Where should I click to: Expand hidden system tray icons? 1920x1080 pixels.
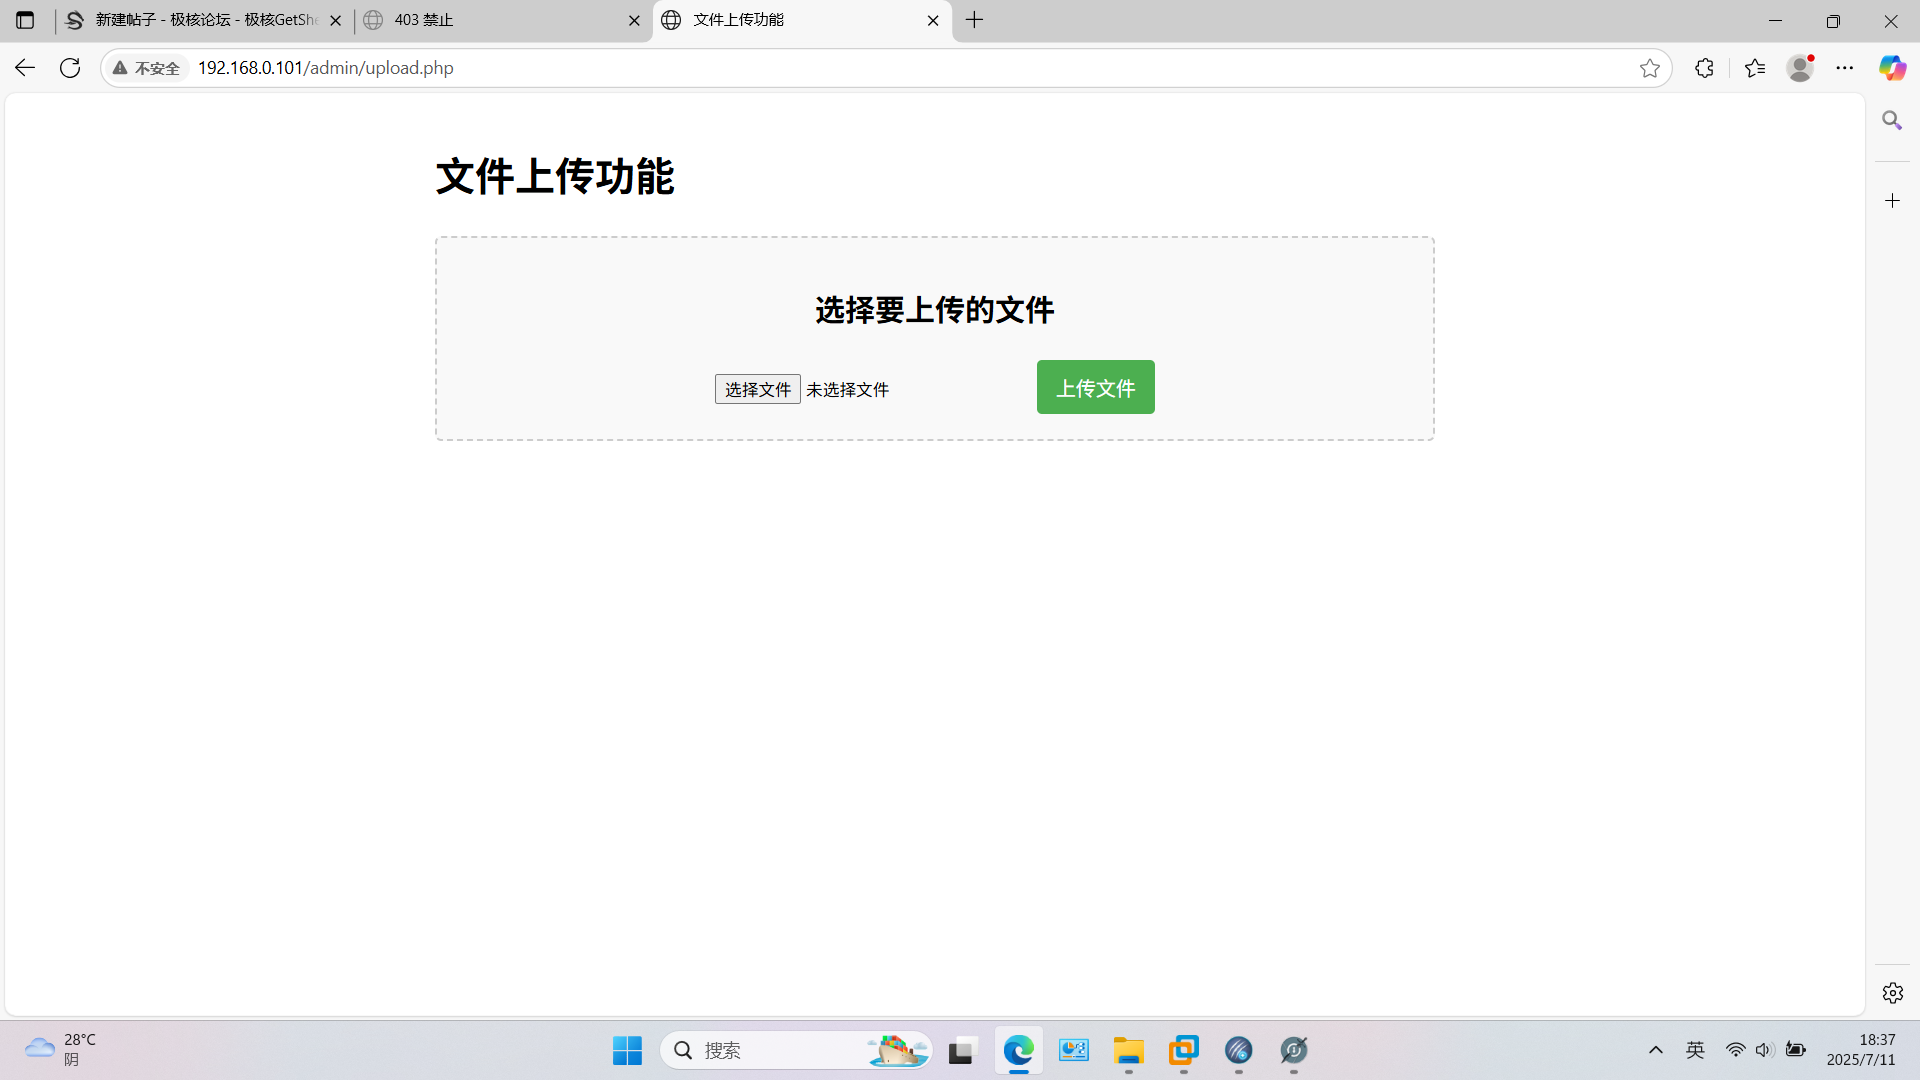click(1656, 1050)
